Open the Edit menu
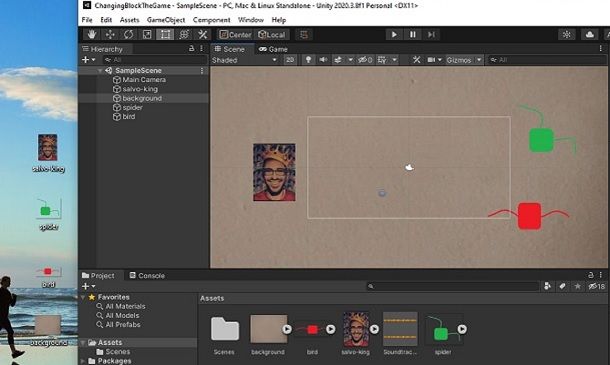Viewport: 610px width, 365px height. (x=106, y=20)
